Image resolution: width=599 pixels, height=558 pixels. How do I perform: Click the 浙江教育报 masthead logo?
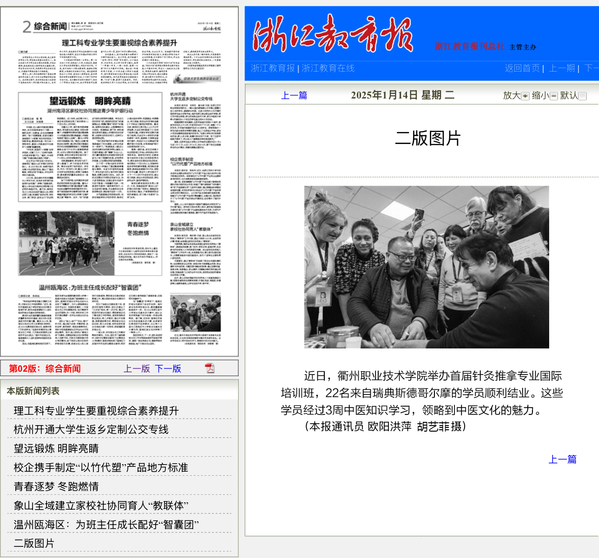(x=333, y=34)
